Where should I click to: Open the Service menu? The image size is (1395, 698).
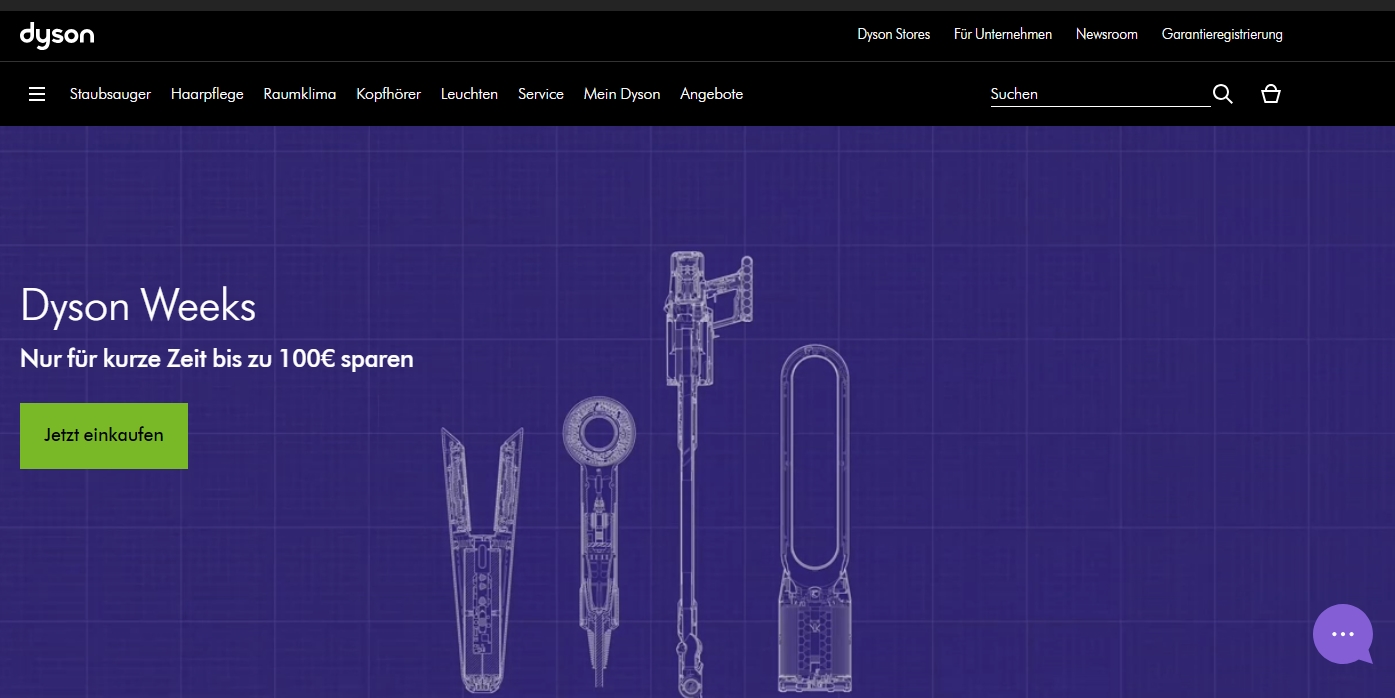(541, 94)
